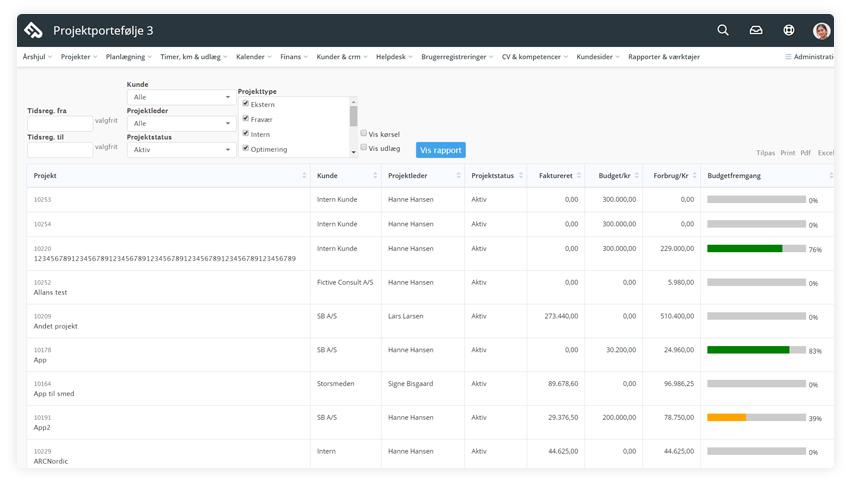Sort by Budget/kr column arrows
Viewport: 850px width, 482px height.
click(x=636, y=175)
